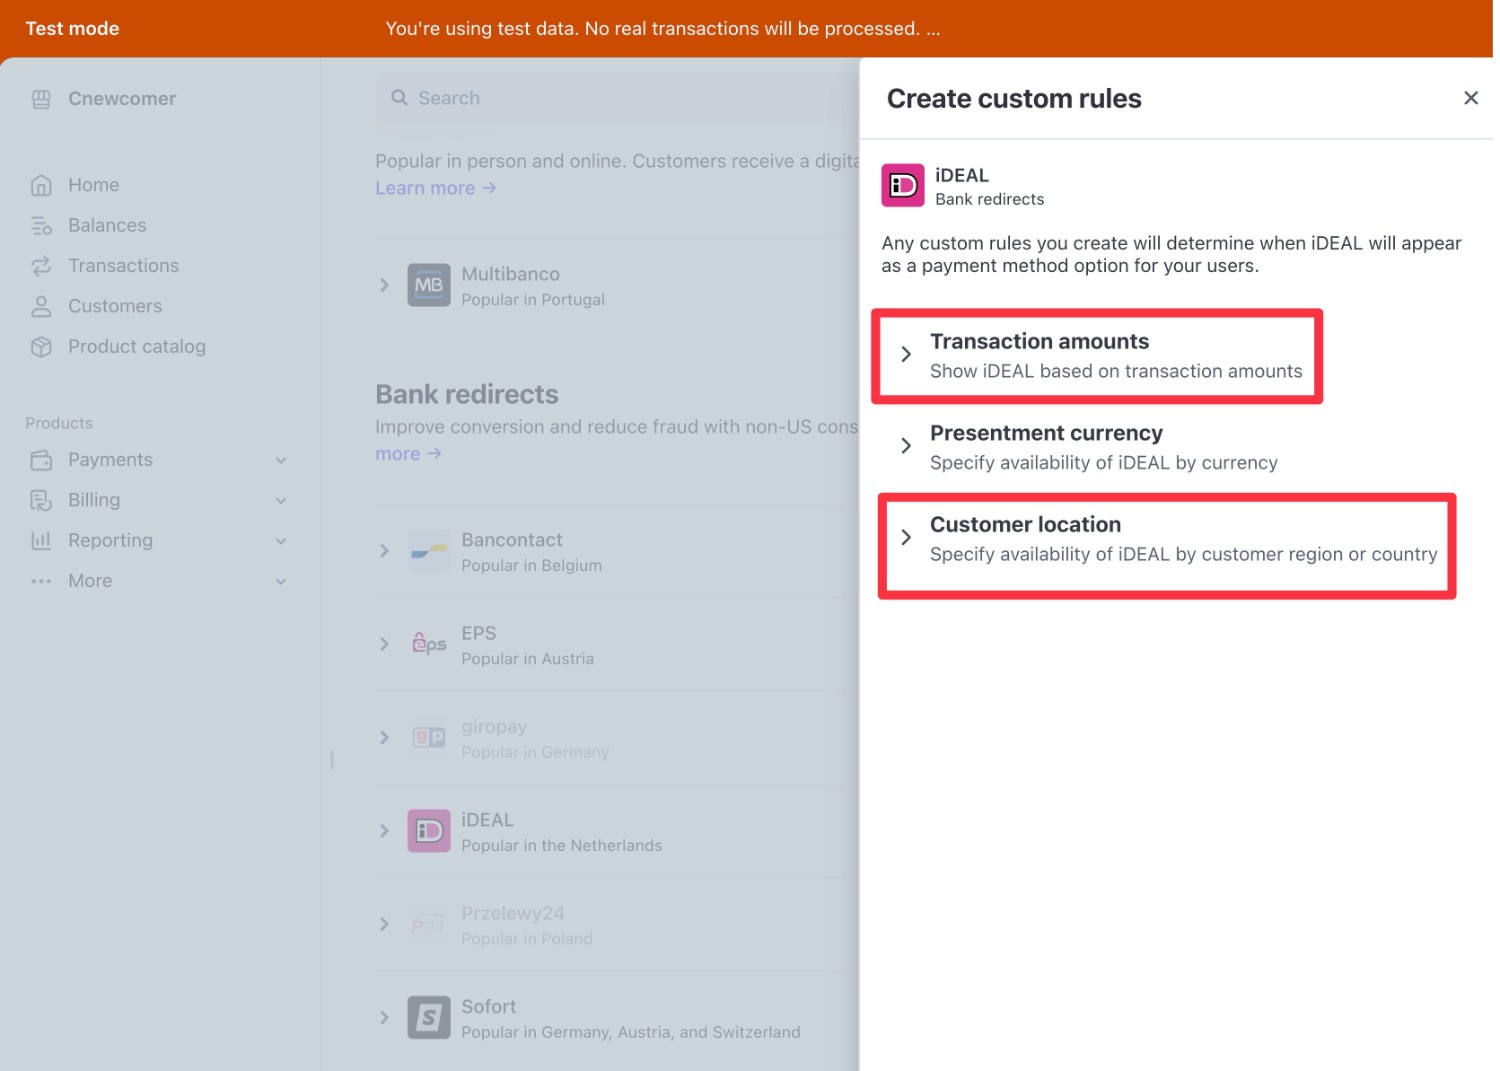Click the Transactions arrows icon
The height and width of the screenshot is (1071, 1500).
point(41,266)
